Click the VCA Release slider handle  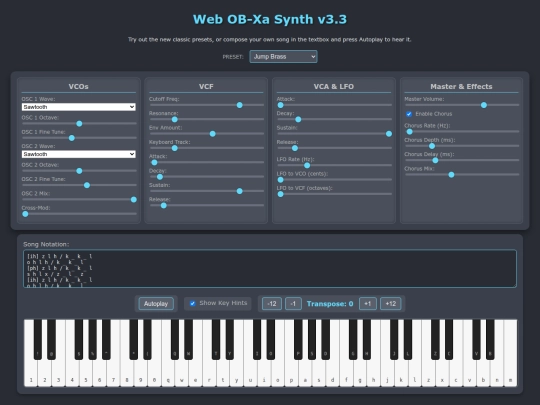tap(295, 148)
